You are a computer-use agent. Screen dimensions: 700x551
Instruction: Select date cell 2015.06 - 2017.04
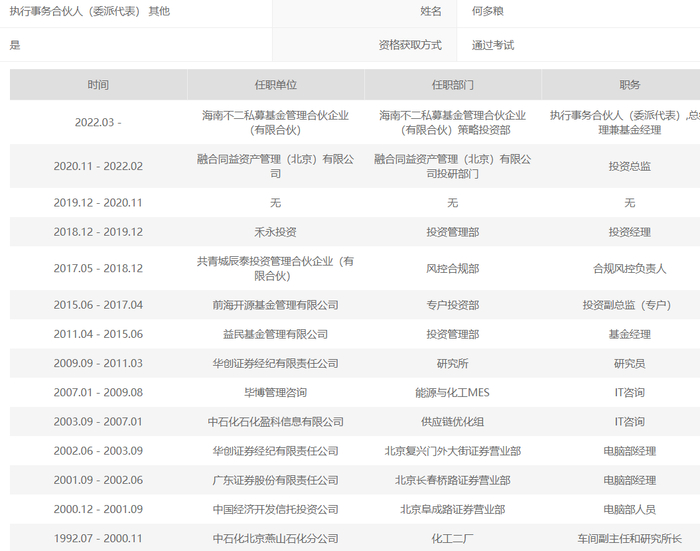[x=98, y=305]
